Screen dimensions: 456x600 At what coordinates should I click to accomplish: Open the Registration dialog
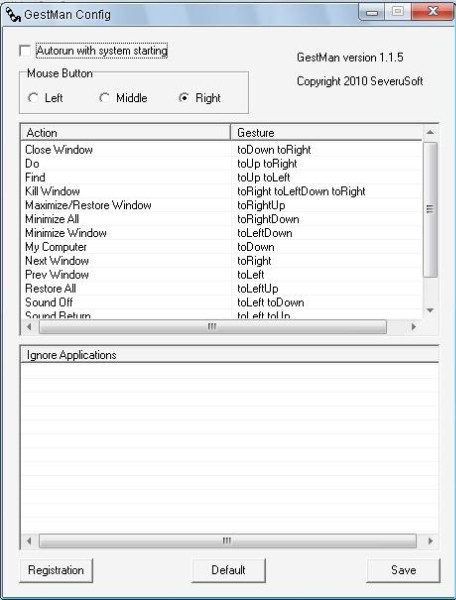(x=56, y=570)
